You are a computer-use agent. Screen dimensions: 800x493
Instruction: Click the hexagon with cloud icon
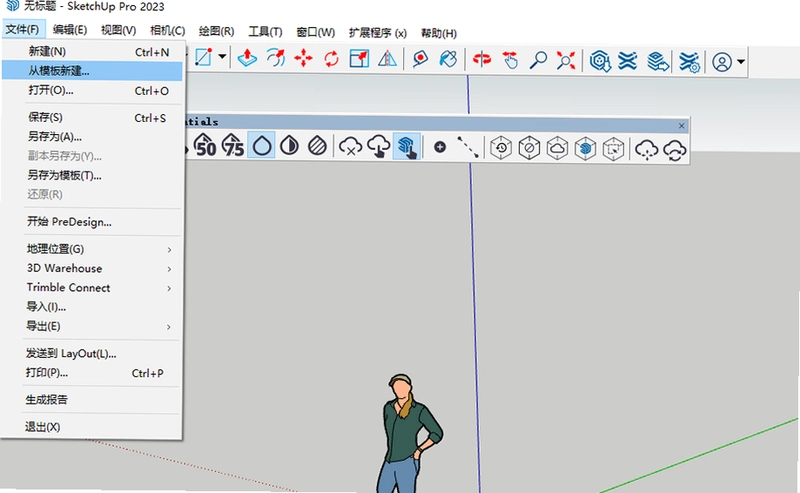(x=557, y=149)
